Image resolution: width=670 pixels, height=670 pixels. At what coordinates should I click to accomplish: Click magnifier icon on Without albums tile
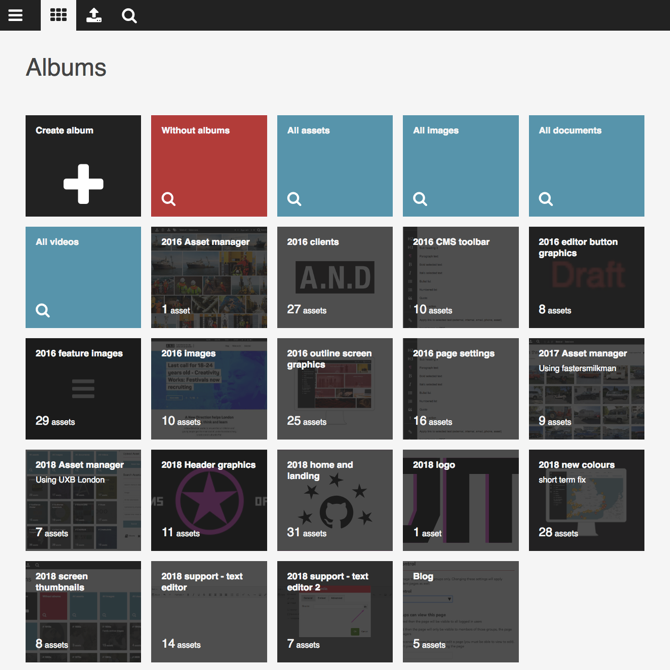pyautogui.click(x=169, y=199)
